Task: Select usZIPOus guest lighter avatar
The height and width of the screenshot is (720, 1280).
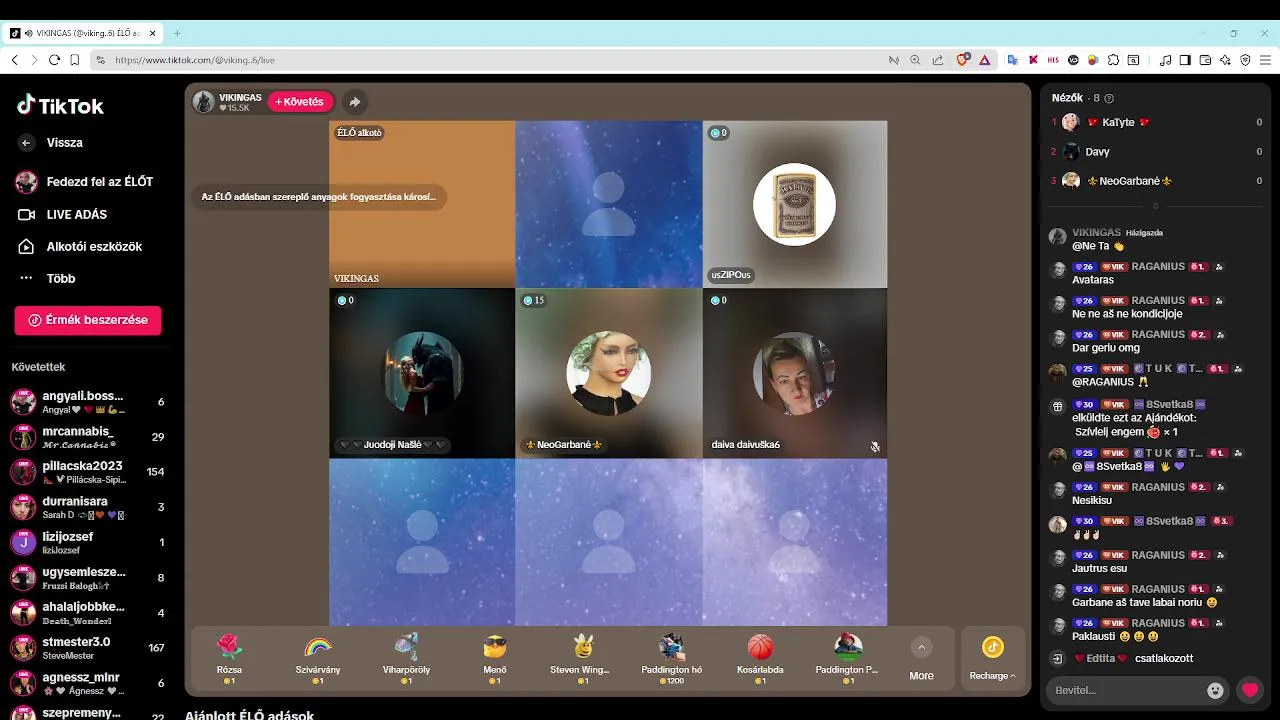Action: [x=794, y=204]
